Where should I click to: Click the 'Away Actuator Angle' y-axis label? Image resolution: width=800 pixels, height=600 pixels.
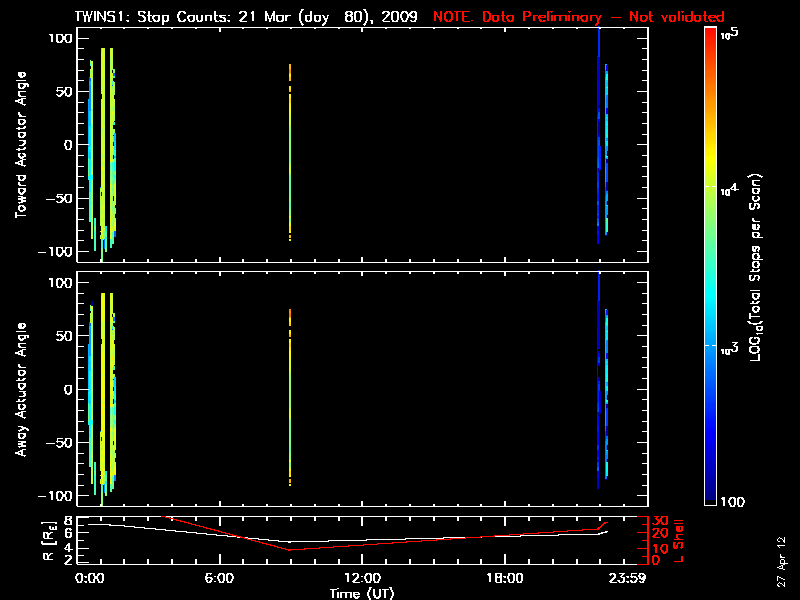click(20, 390)
